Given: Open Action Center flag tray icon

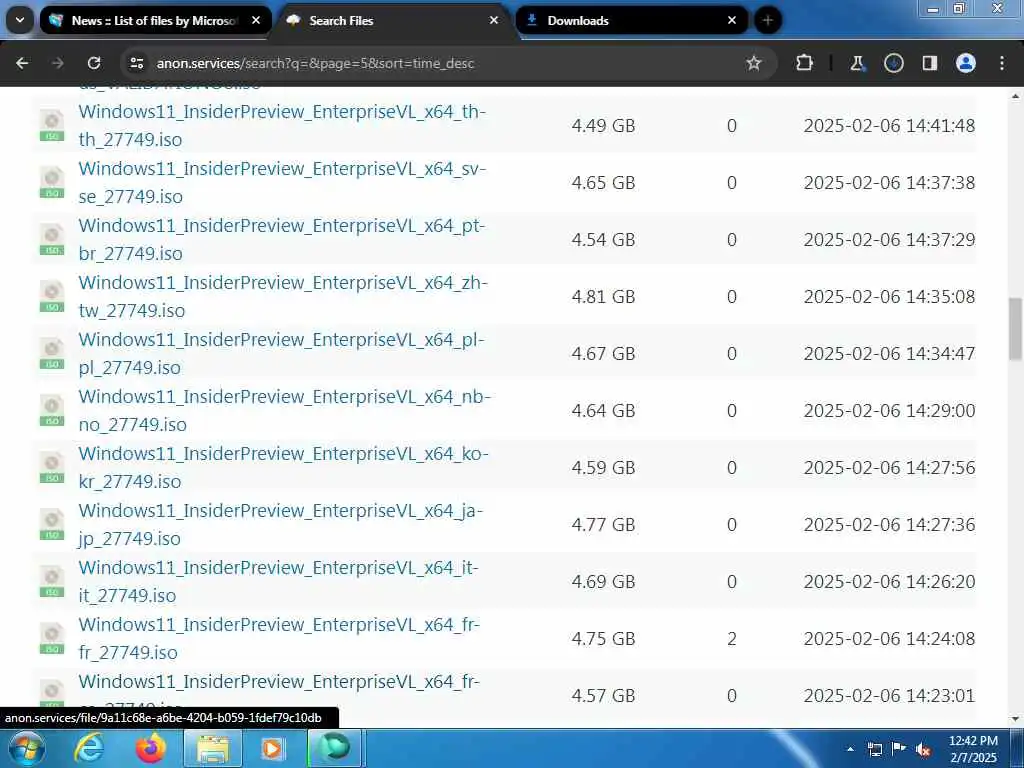Looking at the screenshot, I should click(899, 749).
